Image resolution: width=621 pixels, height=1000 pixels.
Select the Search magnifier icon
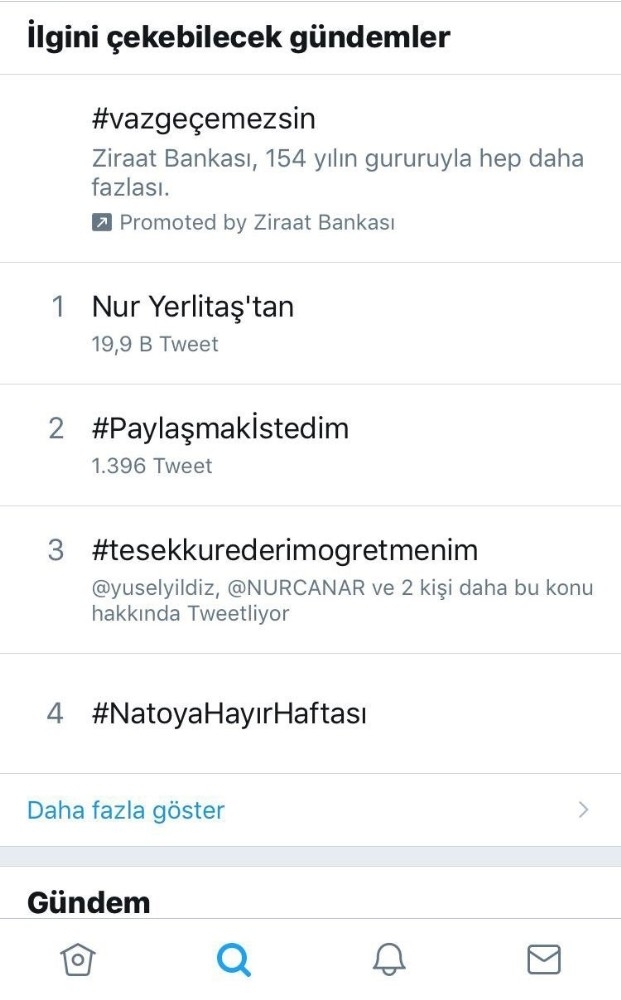[233, 958]
